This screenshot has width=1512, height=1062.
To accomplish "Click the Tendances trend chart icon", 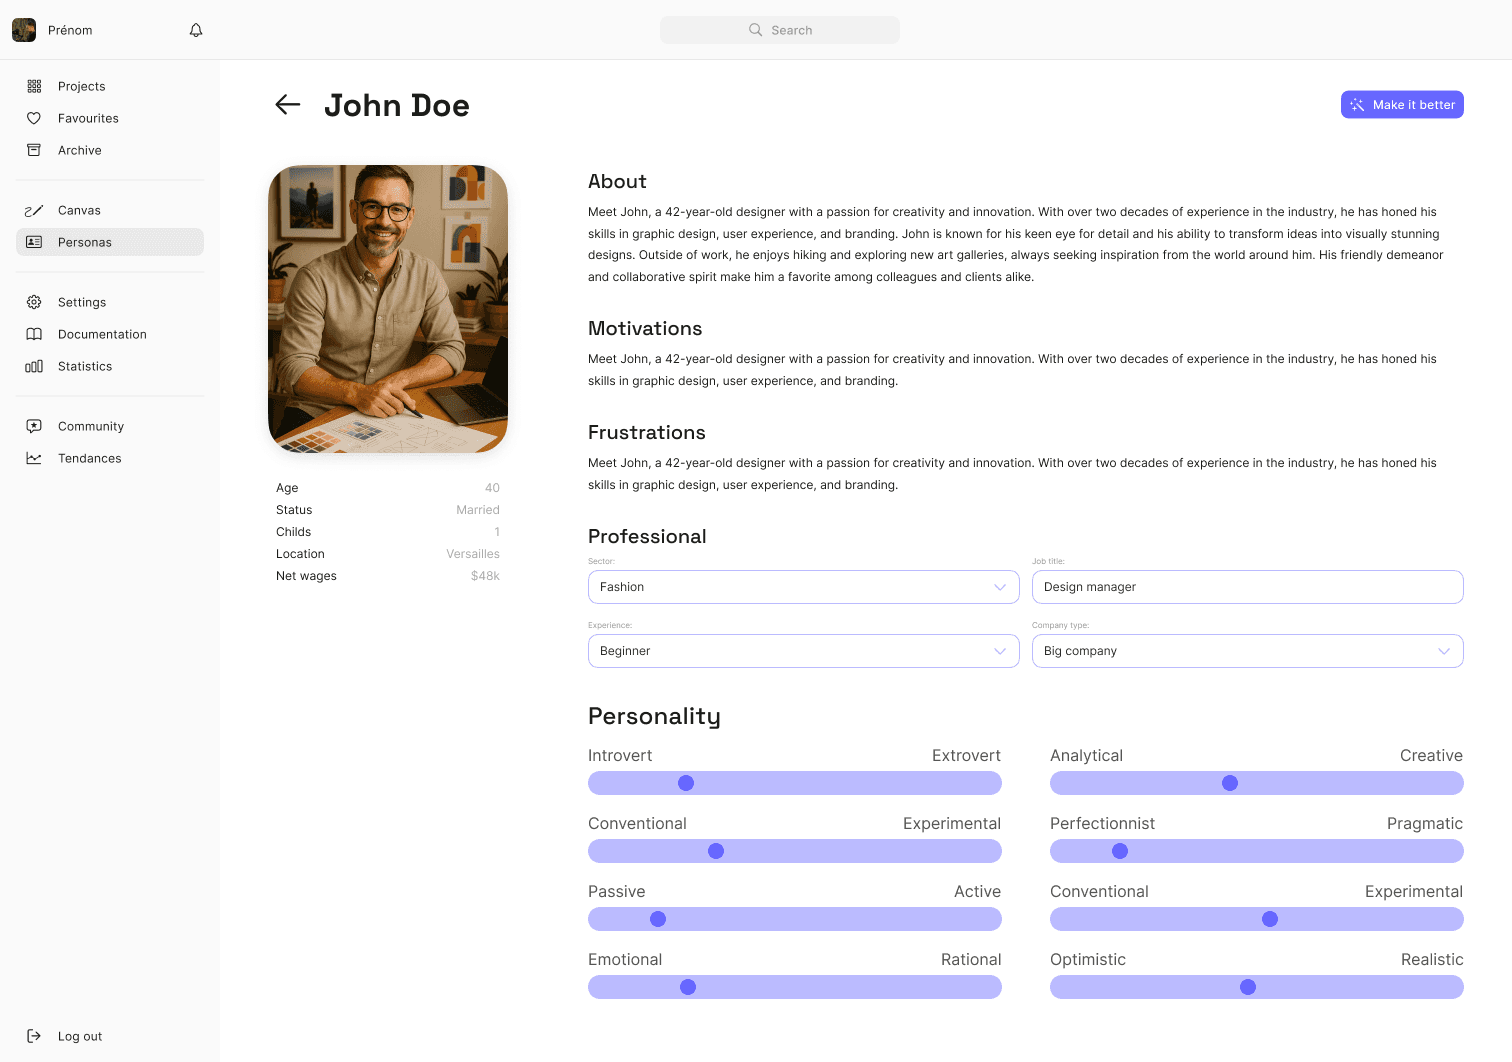I will 34,458.
